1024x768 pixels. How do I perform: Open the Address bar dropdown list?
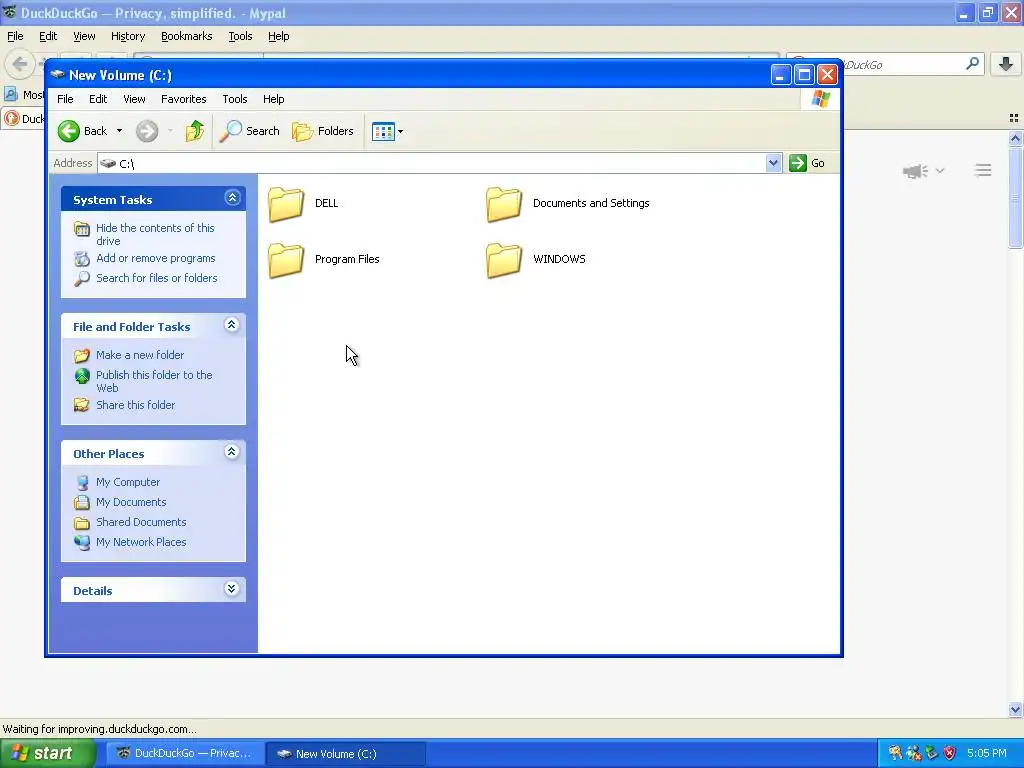tap(773, 163)
